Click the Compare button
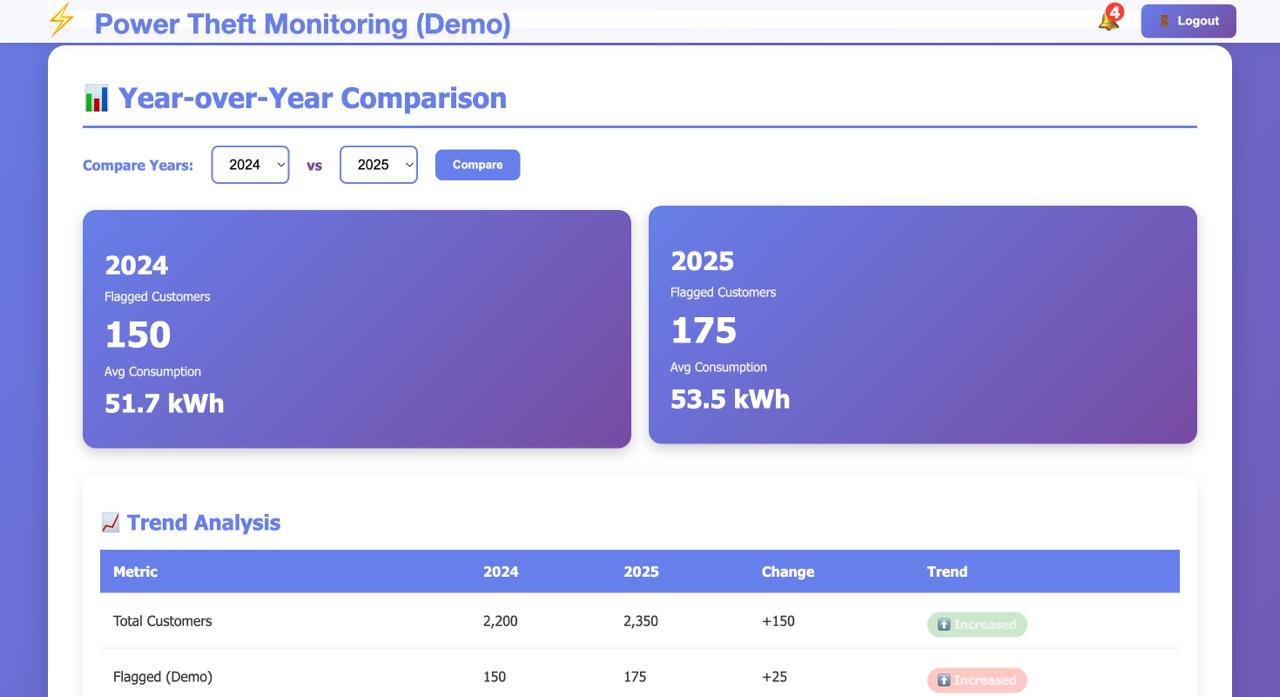Viewport: 1280px width, 697px height. (477, 165)
